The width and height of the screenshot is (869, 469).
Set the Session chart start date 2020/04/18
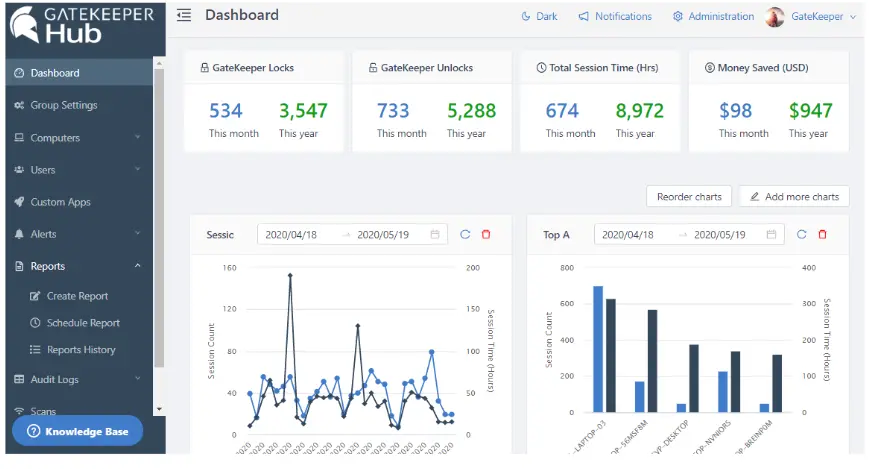[x=291, y=234]
